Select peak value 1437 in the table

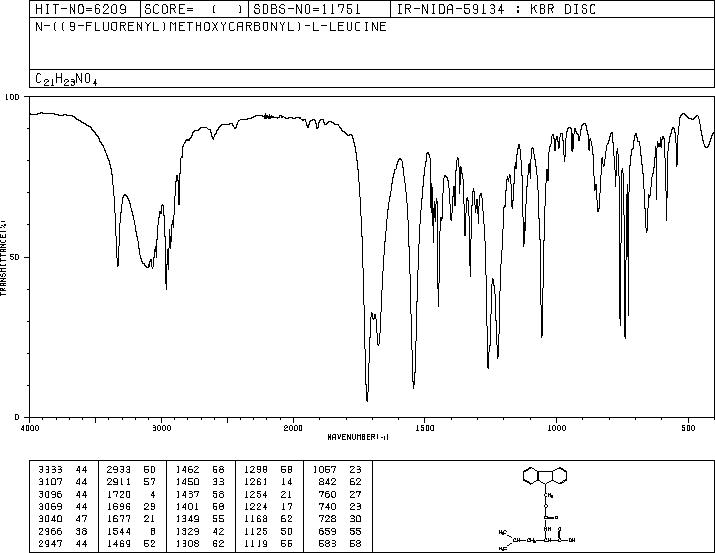(187, 494)
